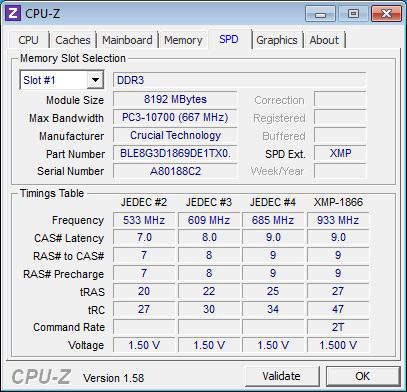The image size is (407, 392).
Task: Click the Serial Number A80188C2 field
Action: 175,171
